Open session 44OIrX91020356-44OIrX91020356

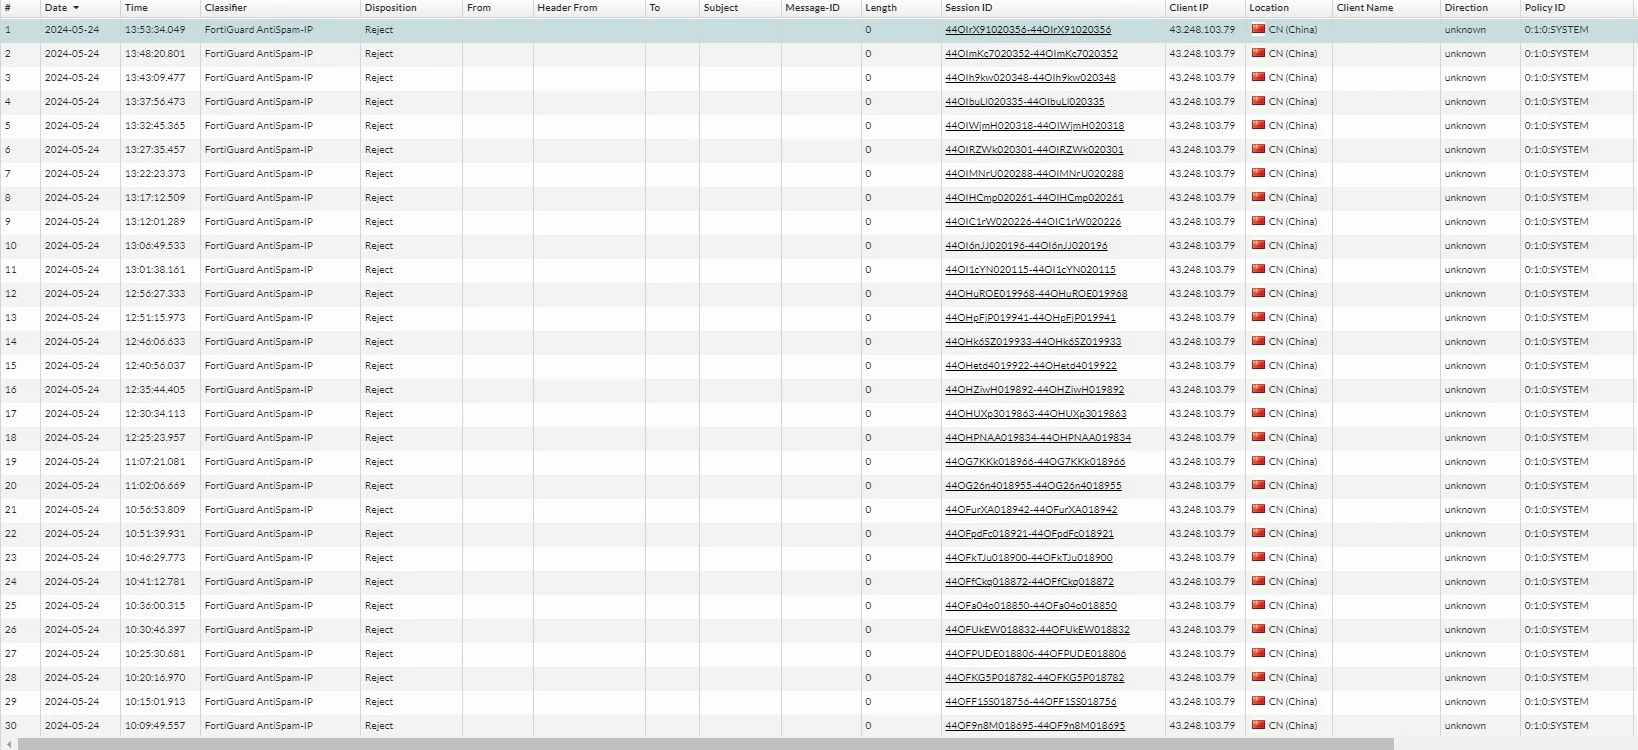pos(1028,30)
